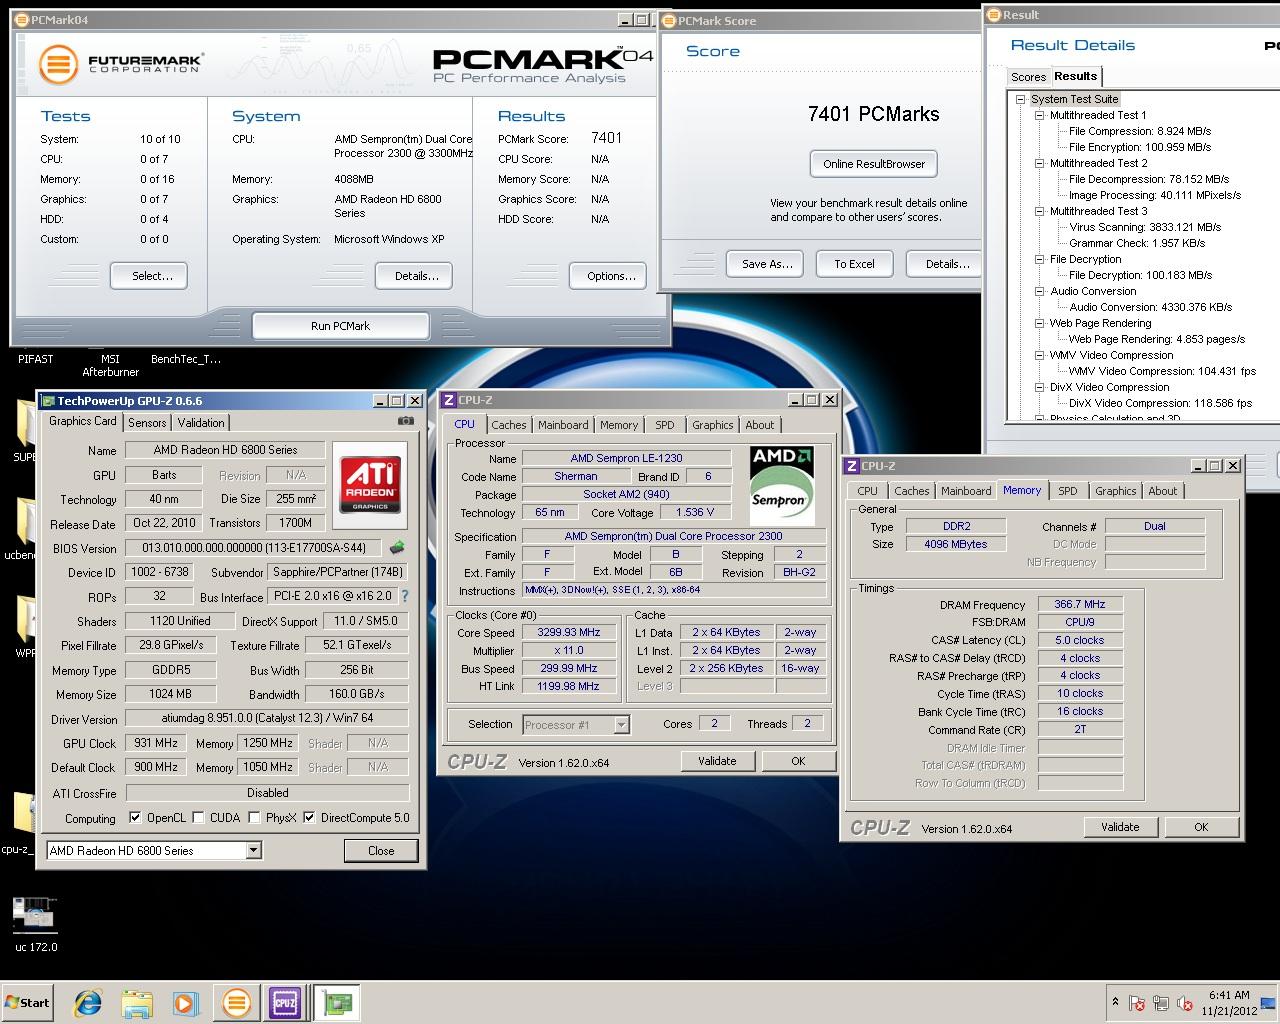Click the AMD Sempron logo in CPU-Z
The image size is (1280, 1024).
781,485
